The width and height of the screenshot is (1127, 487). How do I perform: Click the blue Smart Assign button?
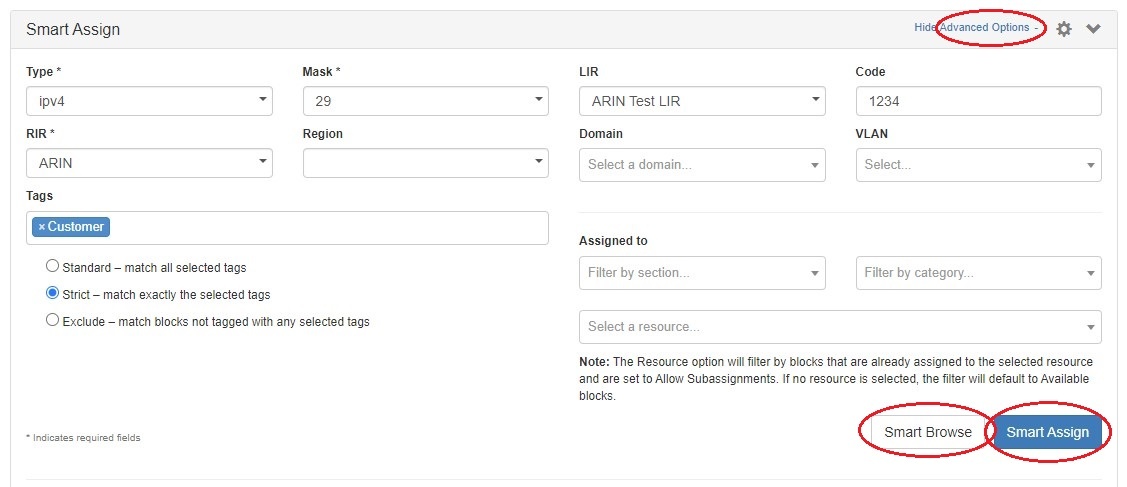click(1047, 432)
